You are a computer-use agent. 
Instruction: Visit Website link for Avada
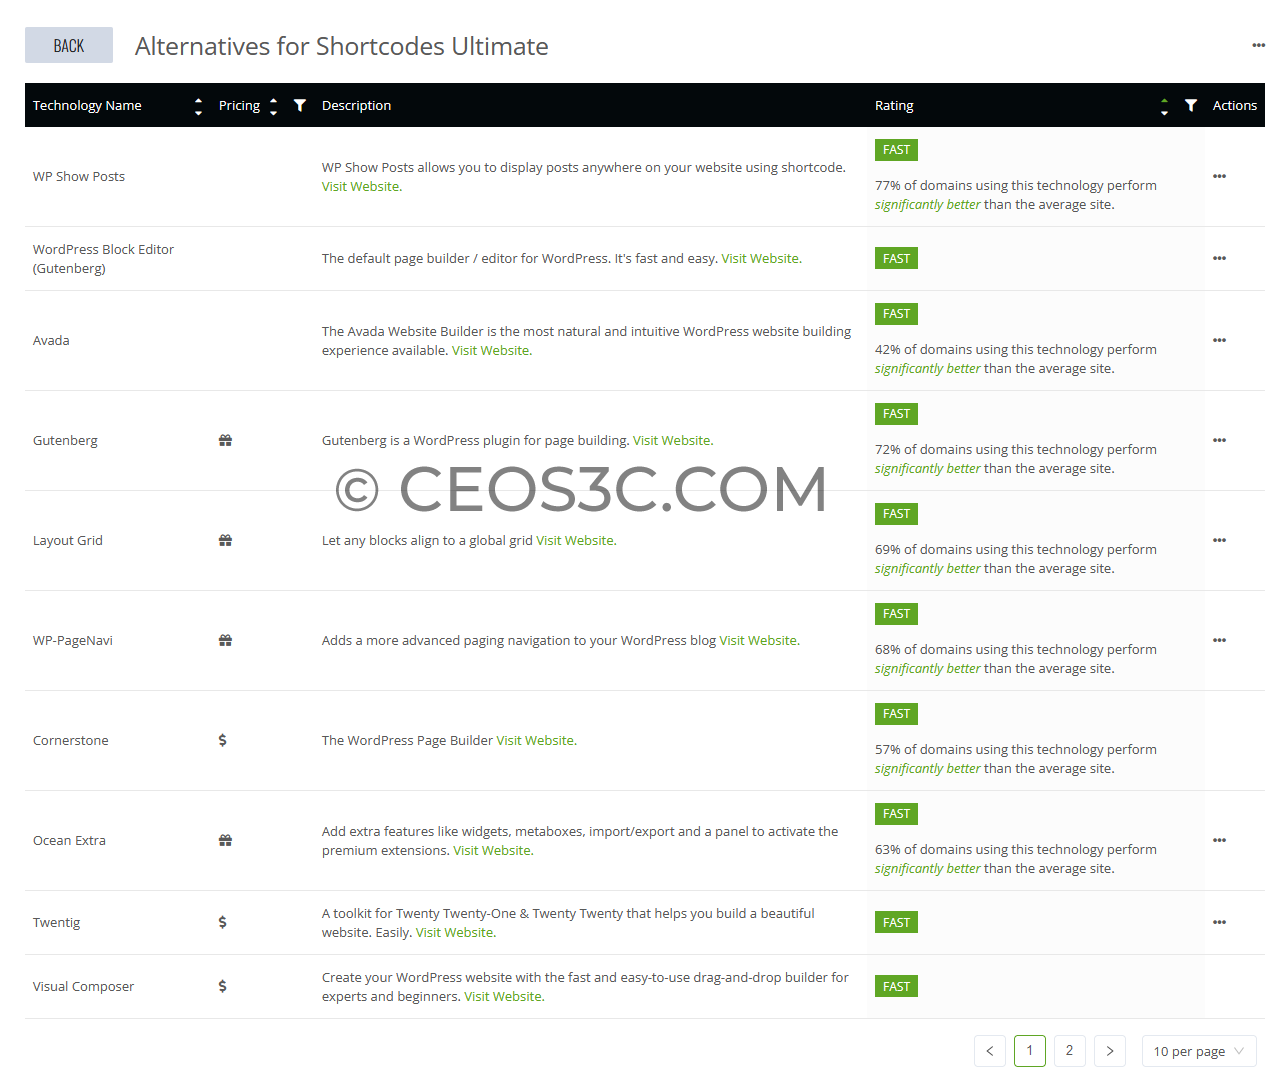click(490, 350)
